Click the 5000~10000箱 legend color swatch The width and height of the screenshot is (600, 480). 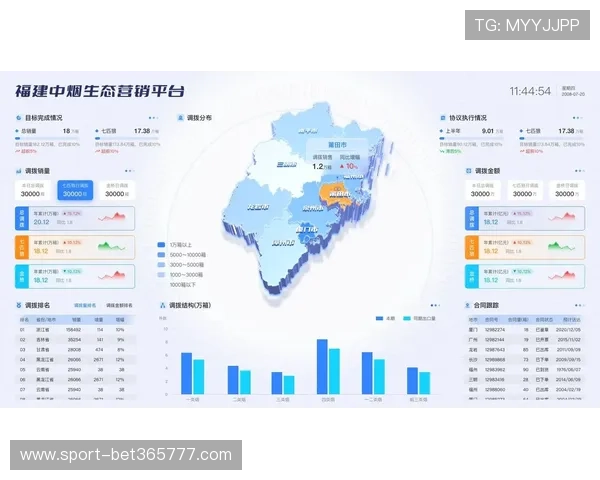[161, 254]
